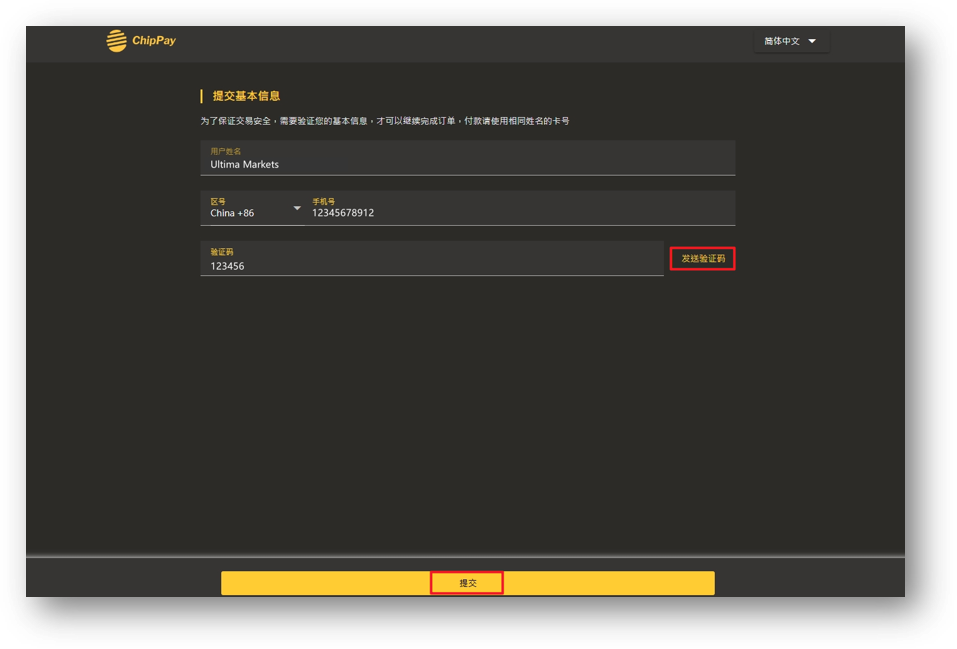Click the 发送验证码 send code button
The height and width of the screenshot is (649, 957).
702,259
